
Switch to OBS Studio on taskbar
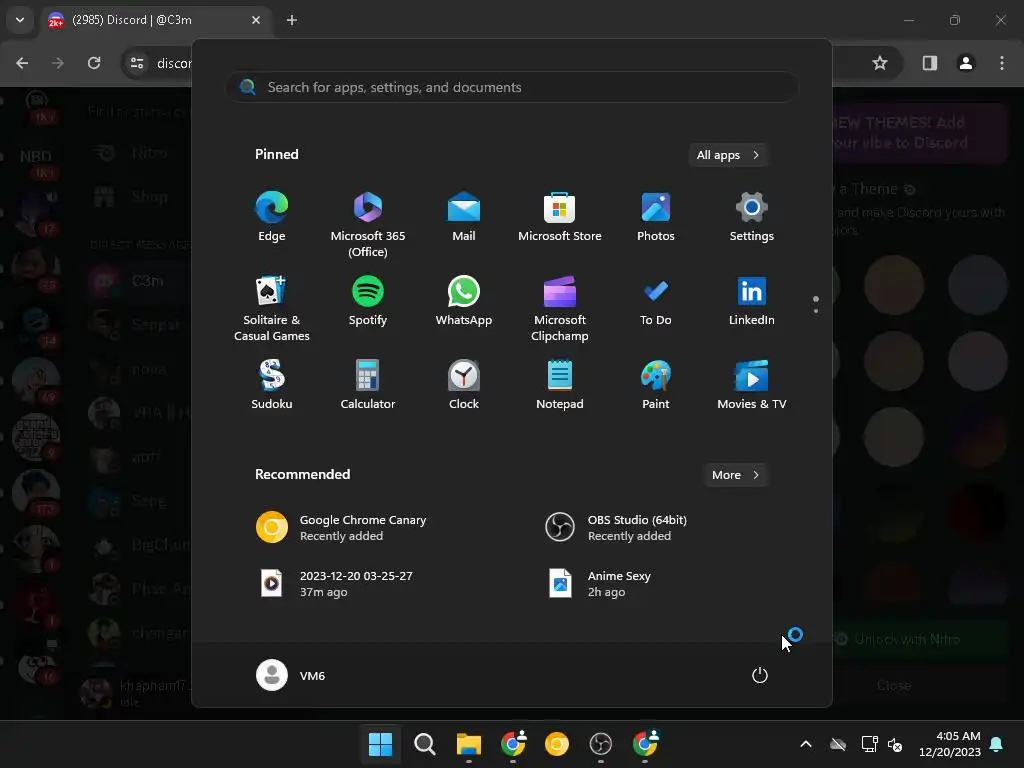click(601, 744)
